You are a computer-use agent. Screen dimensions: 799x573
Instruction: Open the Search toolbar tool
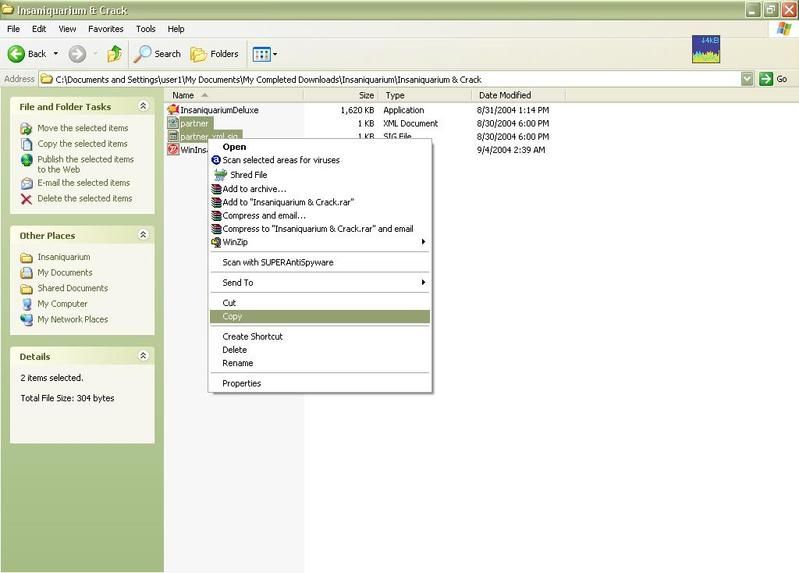pos(158,54)
